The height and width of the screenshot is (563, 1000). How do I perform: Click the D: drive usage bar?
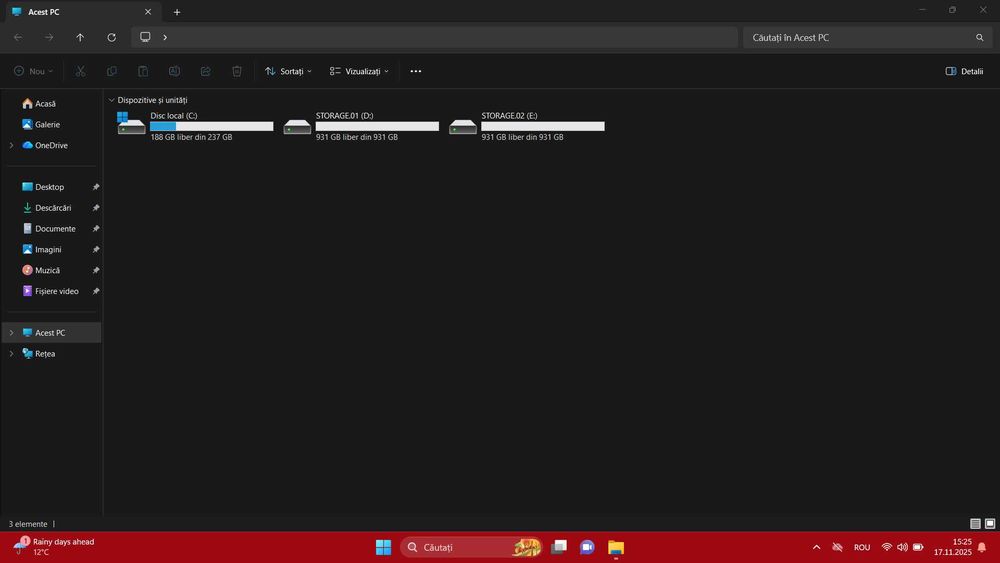click(378, 126)
